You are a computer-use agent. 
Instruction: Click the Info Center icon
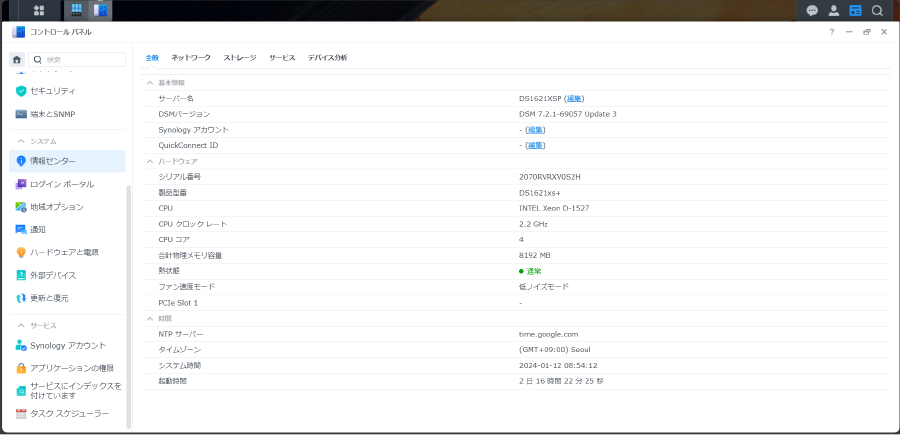pos(21,161)
